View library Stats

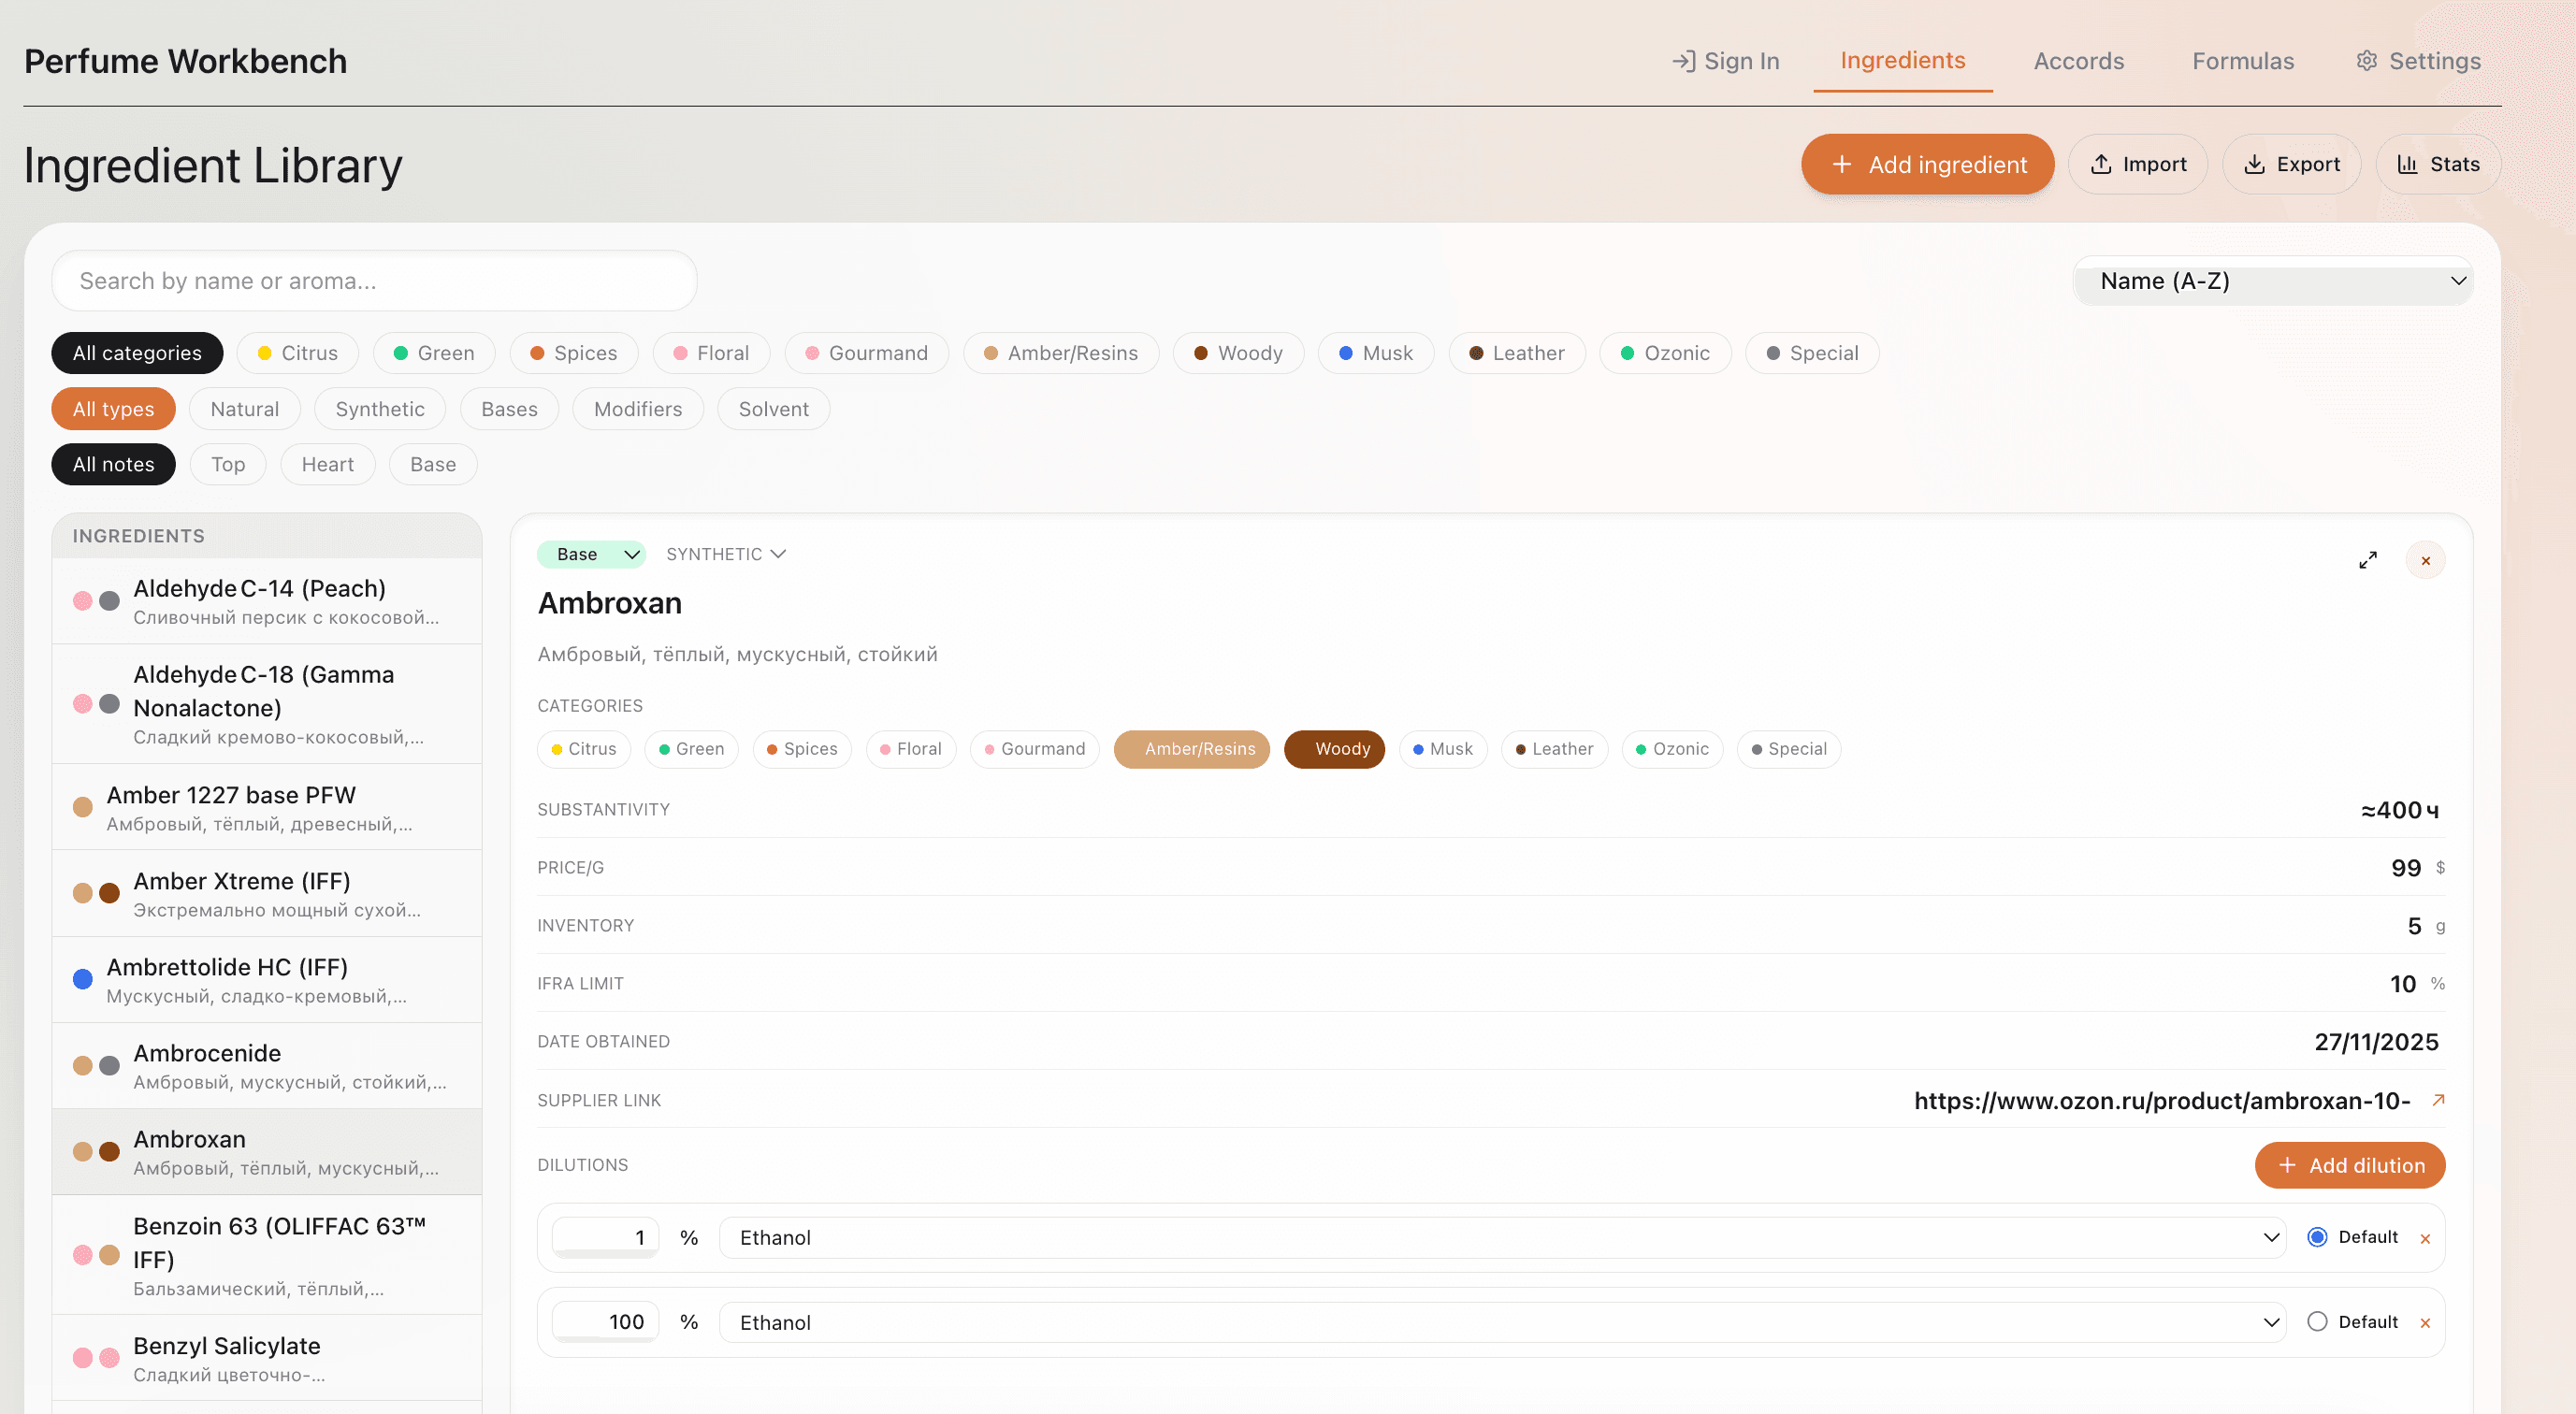tap(2438, 163)
